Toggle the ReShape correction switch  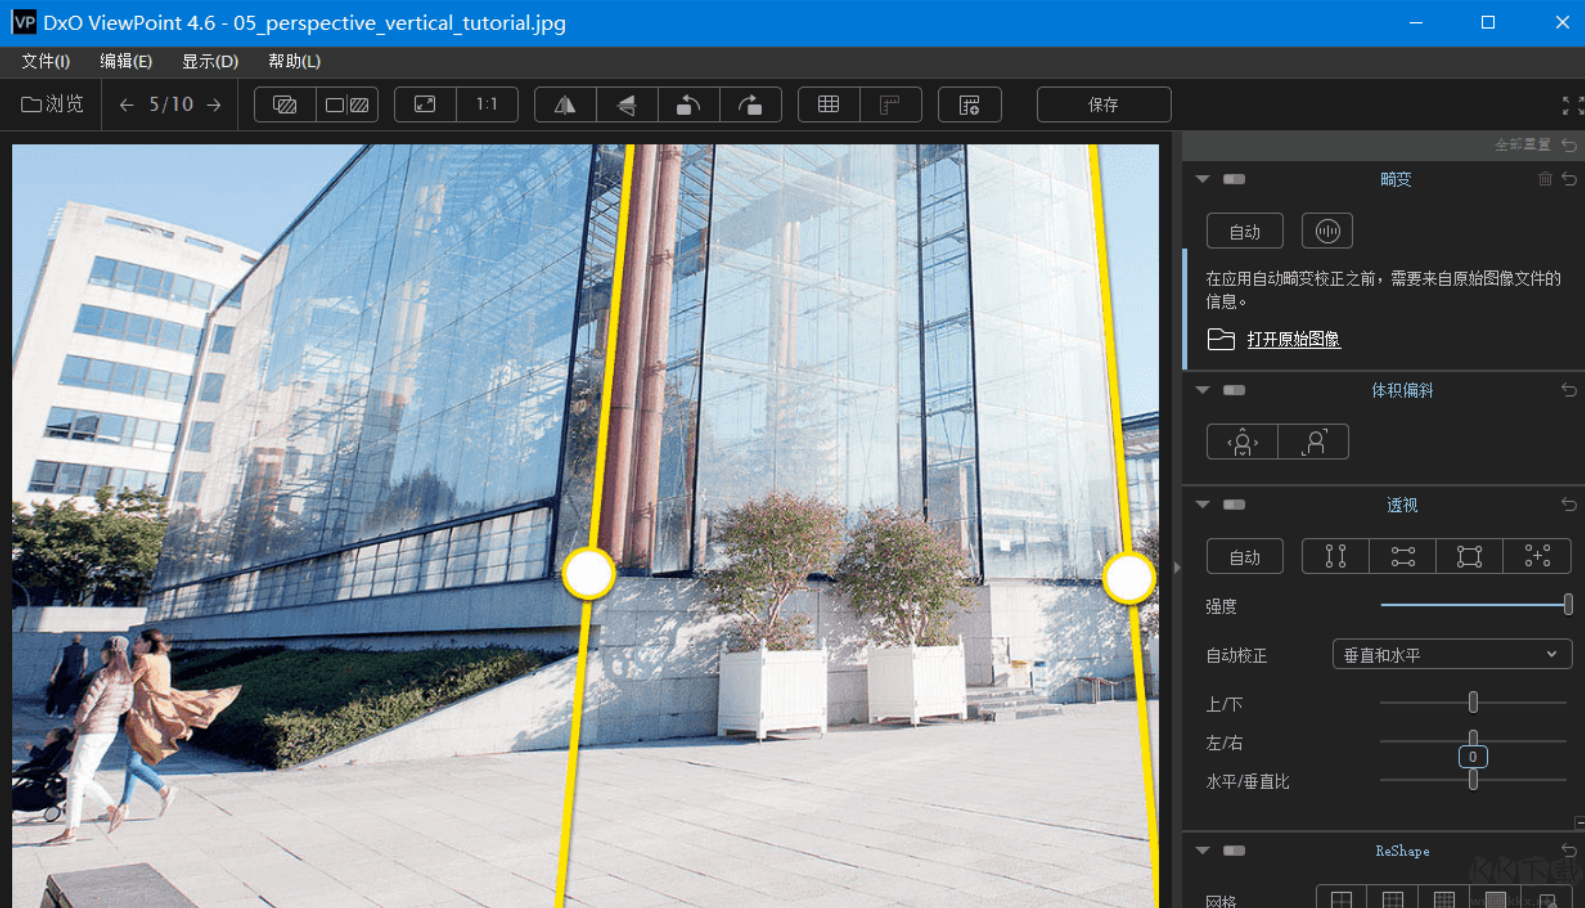[x=1234, y=850]
